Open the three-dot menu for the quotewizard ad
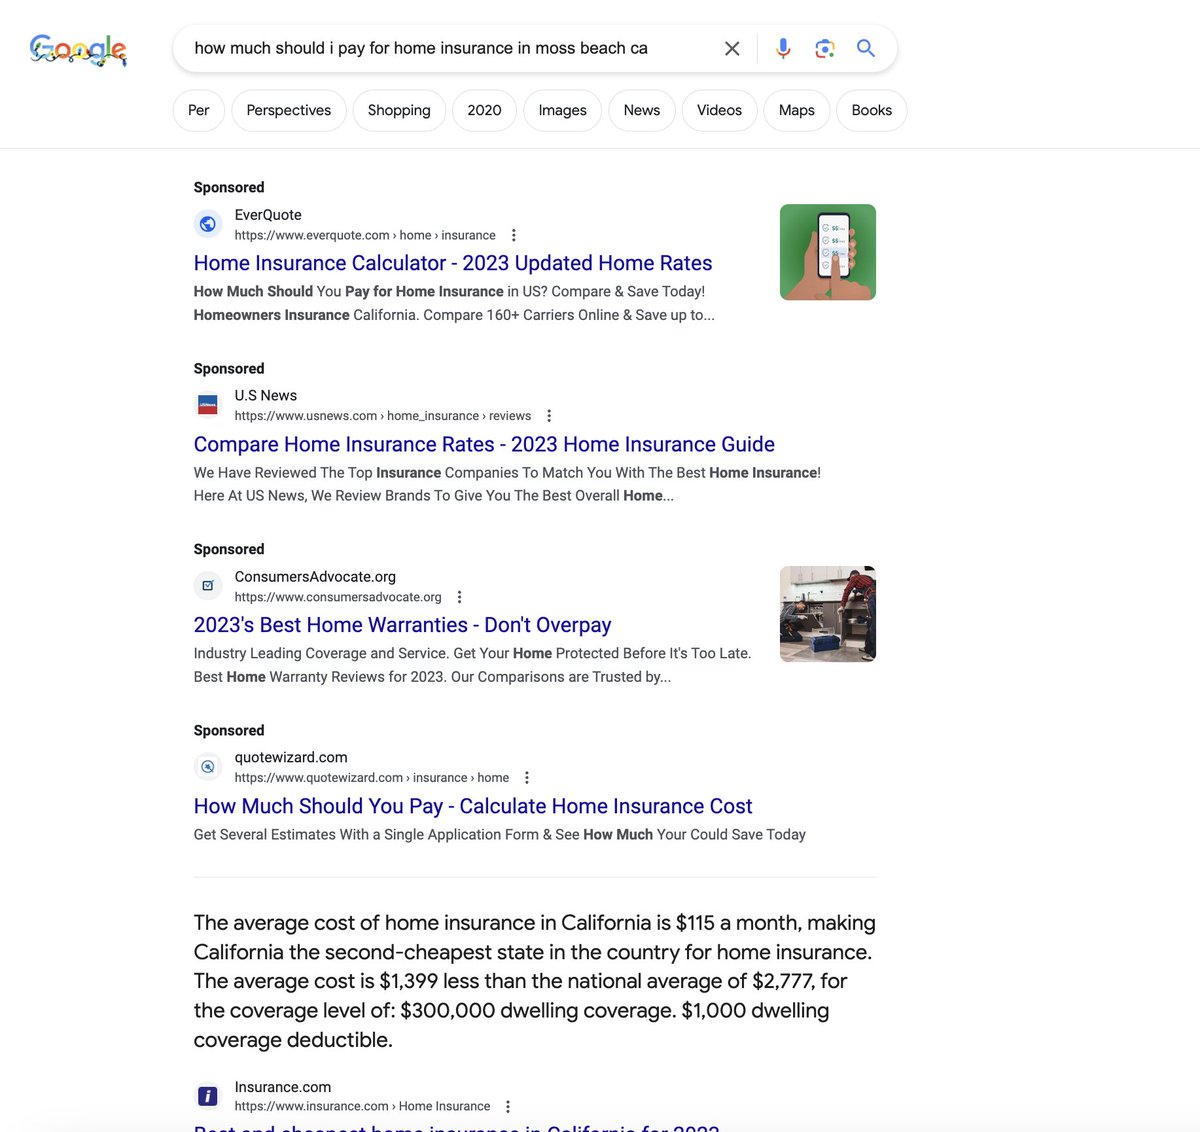The image size is (1200, 1132). 527,777
